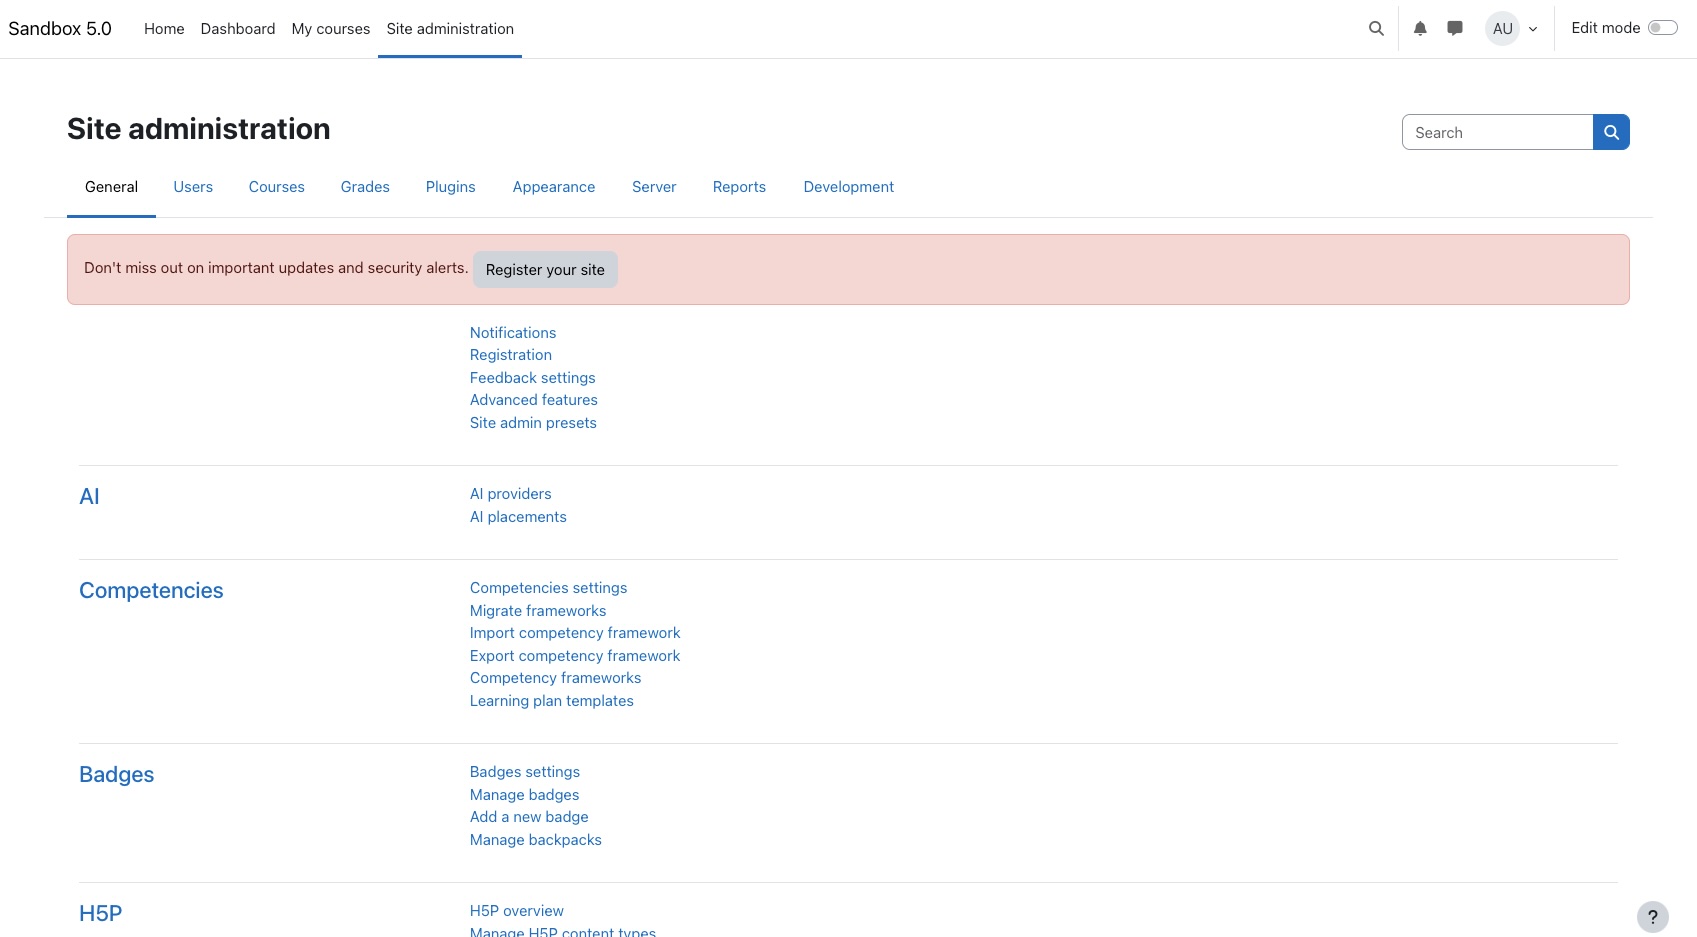Click the blue search submit button
This screenshot has height=937, width=1697.
click(1611, 131)
